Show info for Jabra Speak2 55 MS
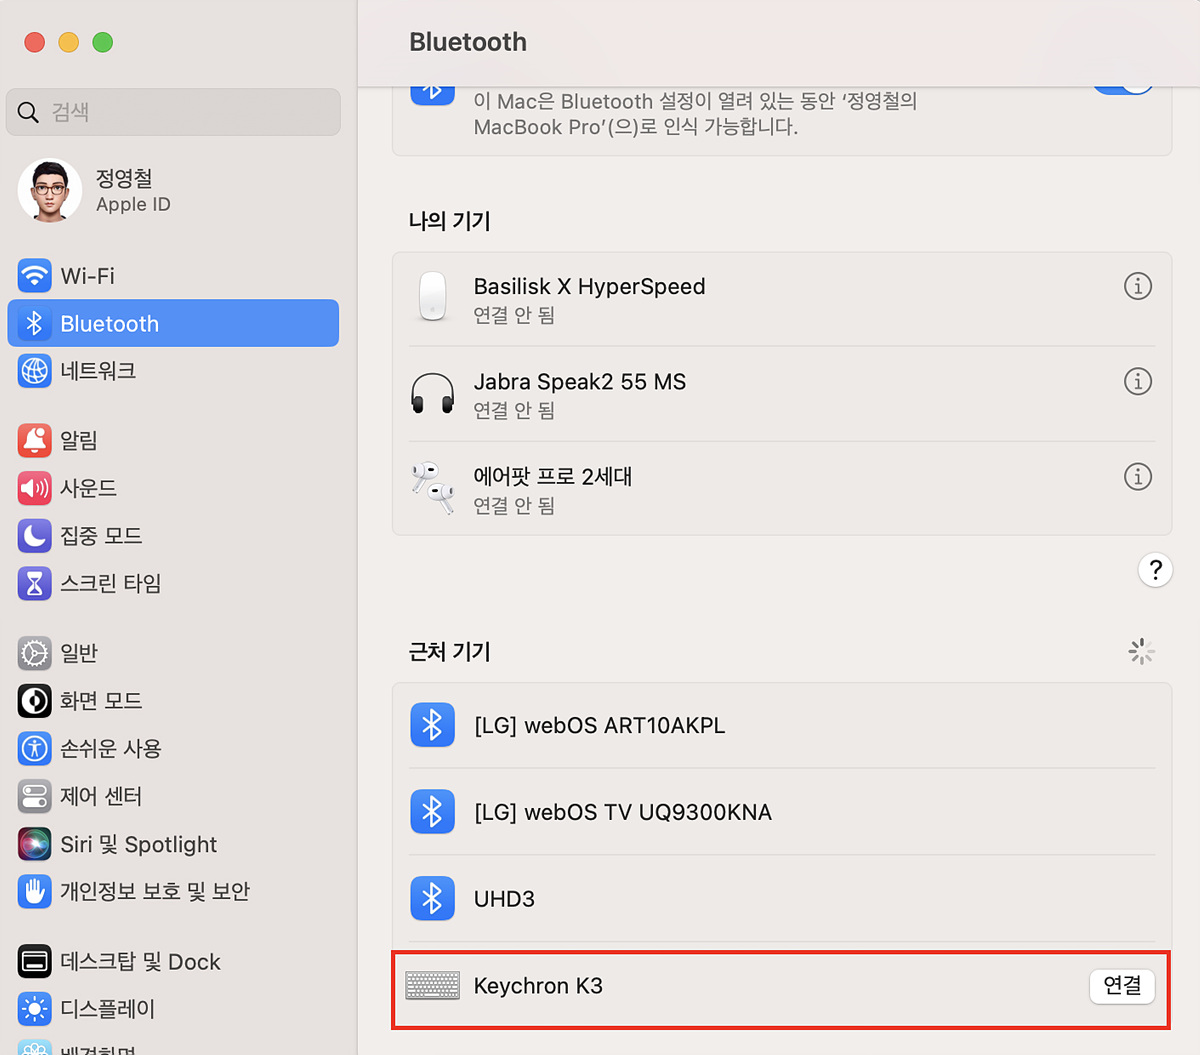Viewport: 1200px width, 1055px height. click(1138, 381)
